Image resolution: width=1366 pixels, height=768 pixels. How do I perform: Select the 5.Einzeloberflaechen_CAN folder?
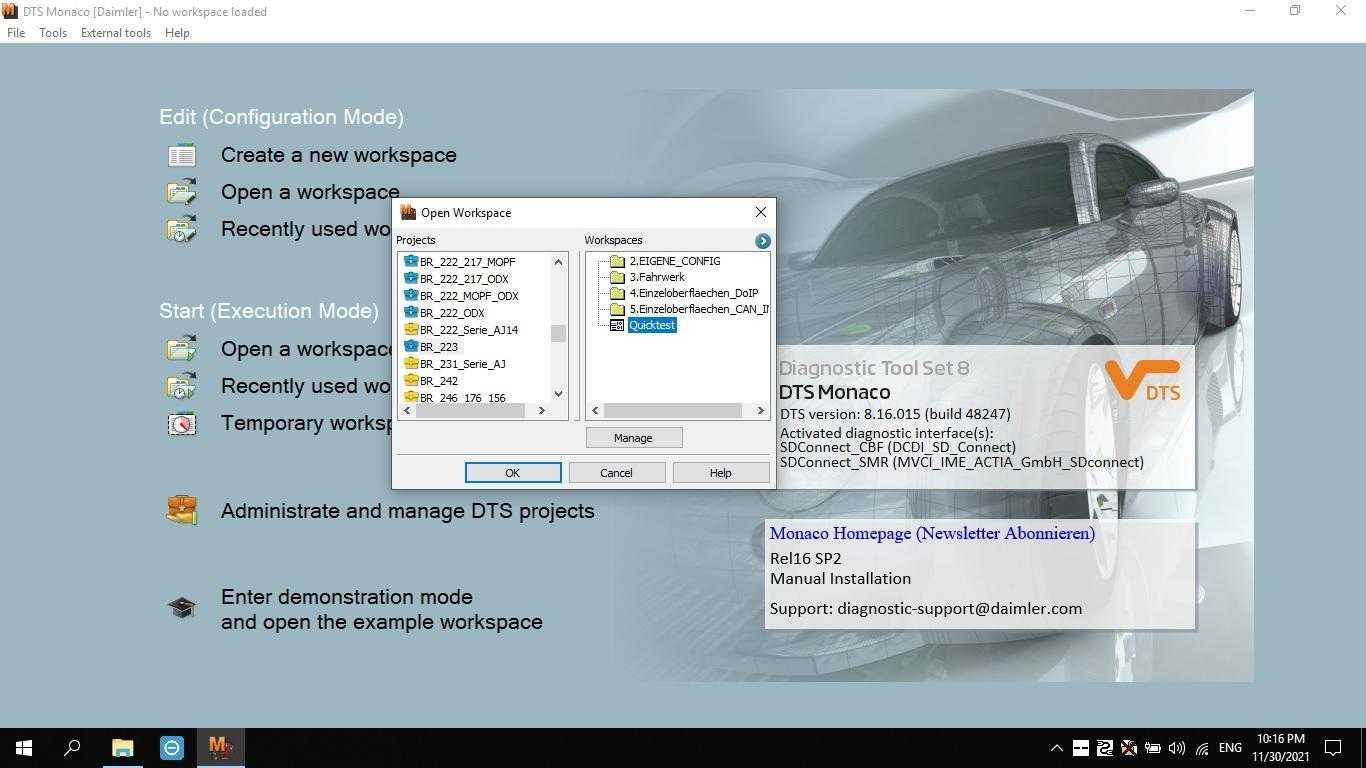[699, 309]
